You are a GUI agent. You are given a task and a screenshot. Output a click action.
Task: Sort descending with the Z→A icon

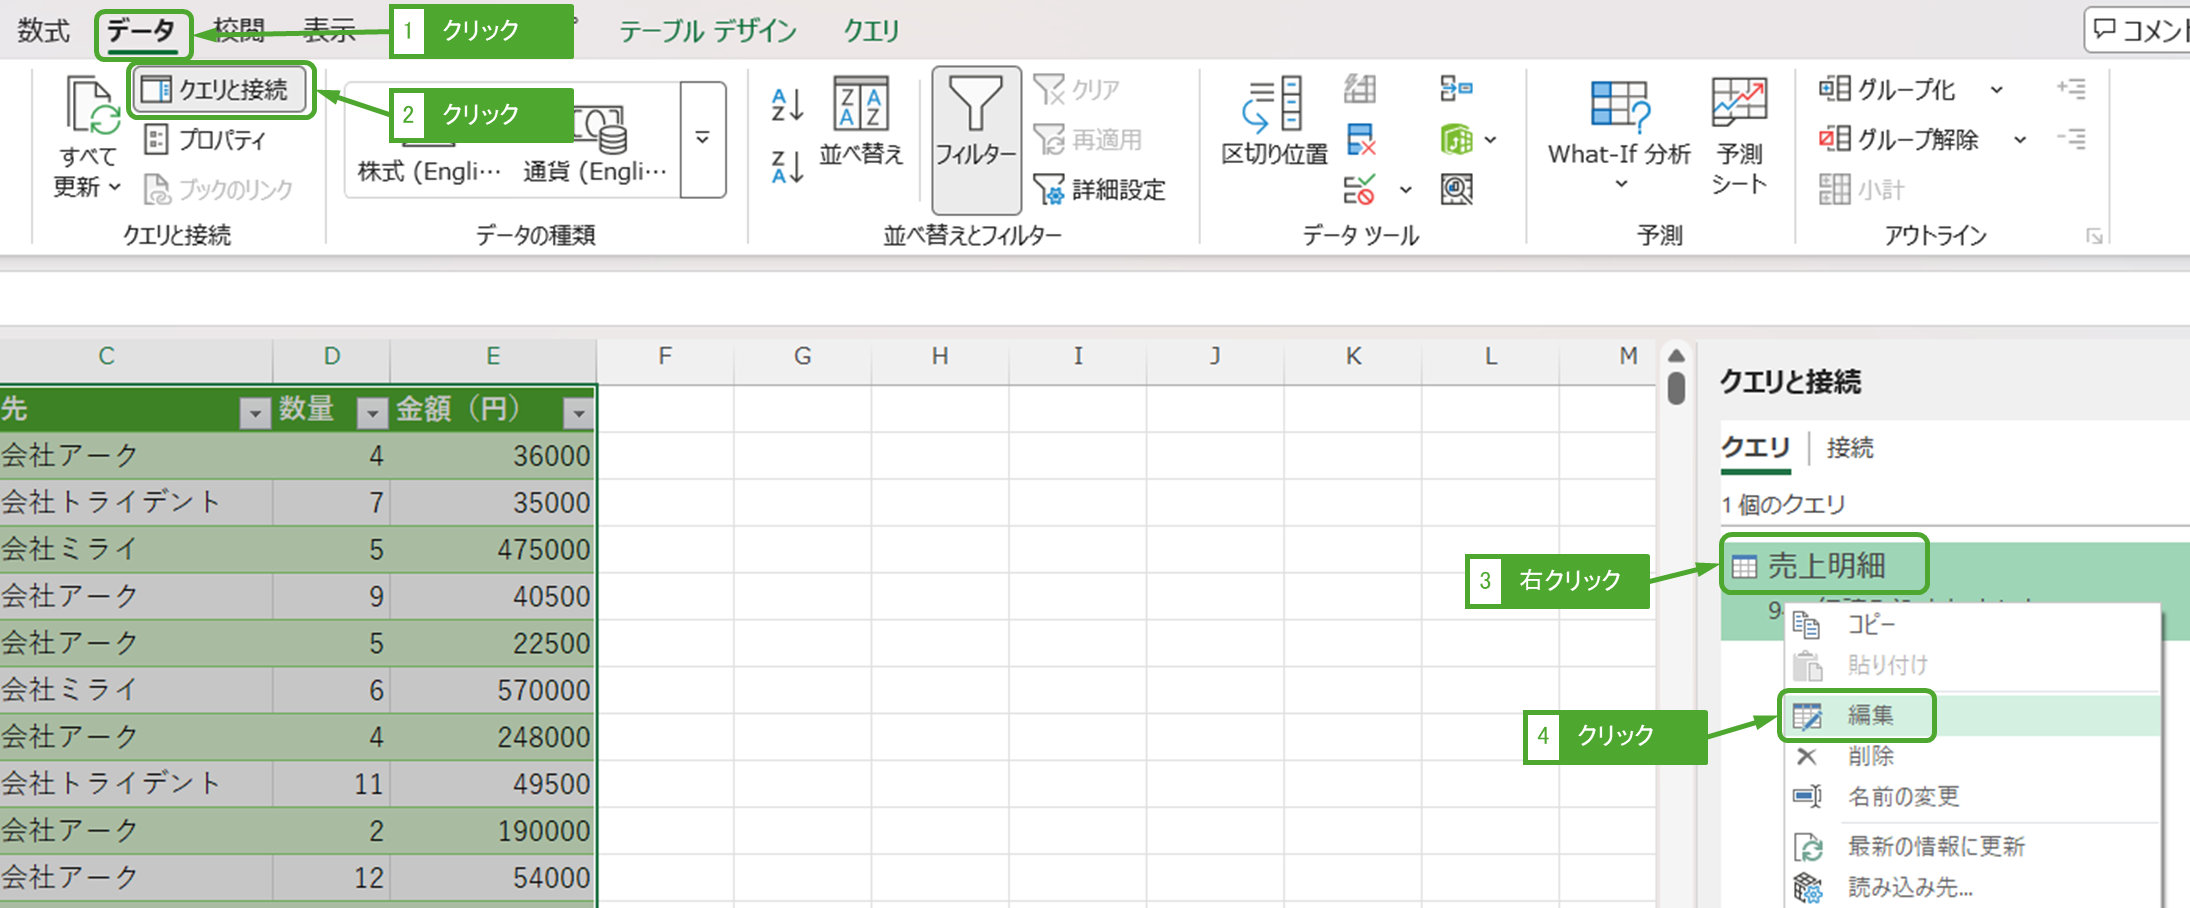(787, 166)
